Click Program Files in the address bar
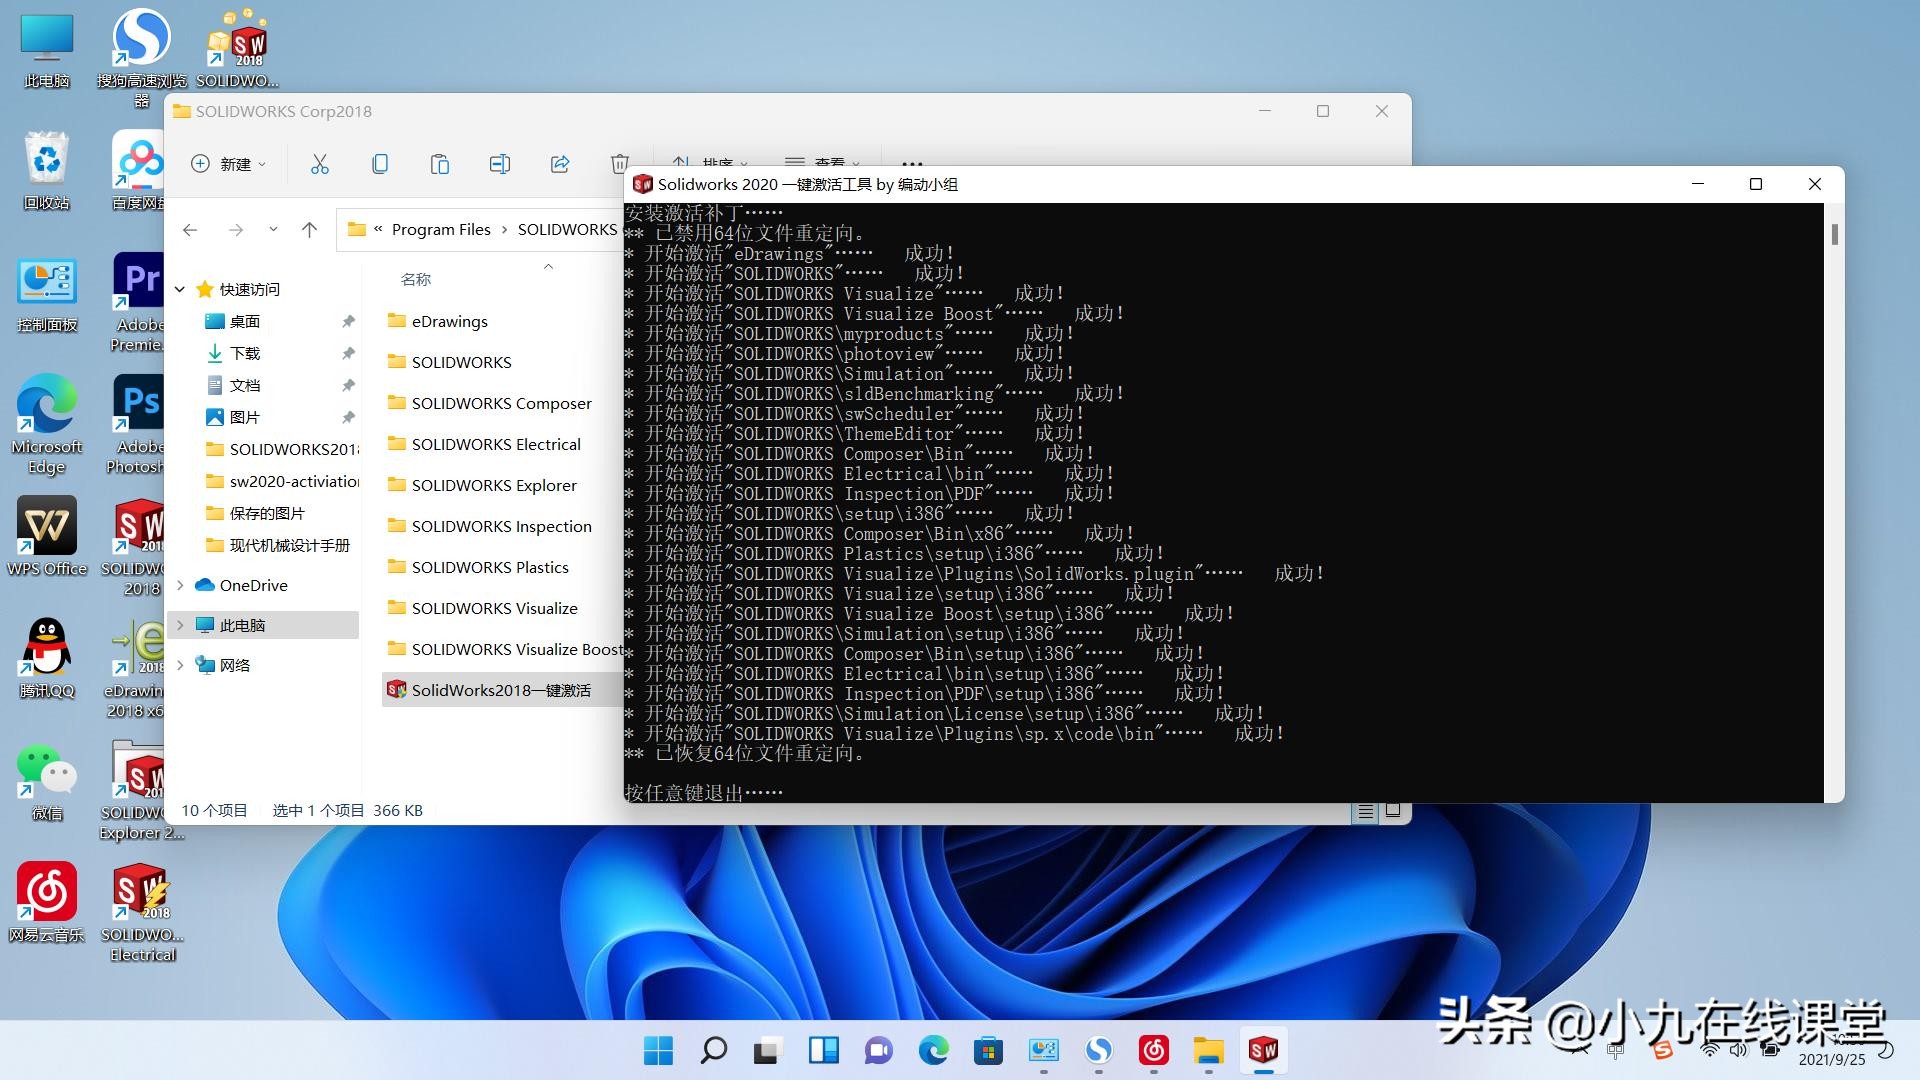 tap(441, 229)
